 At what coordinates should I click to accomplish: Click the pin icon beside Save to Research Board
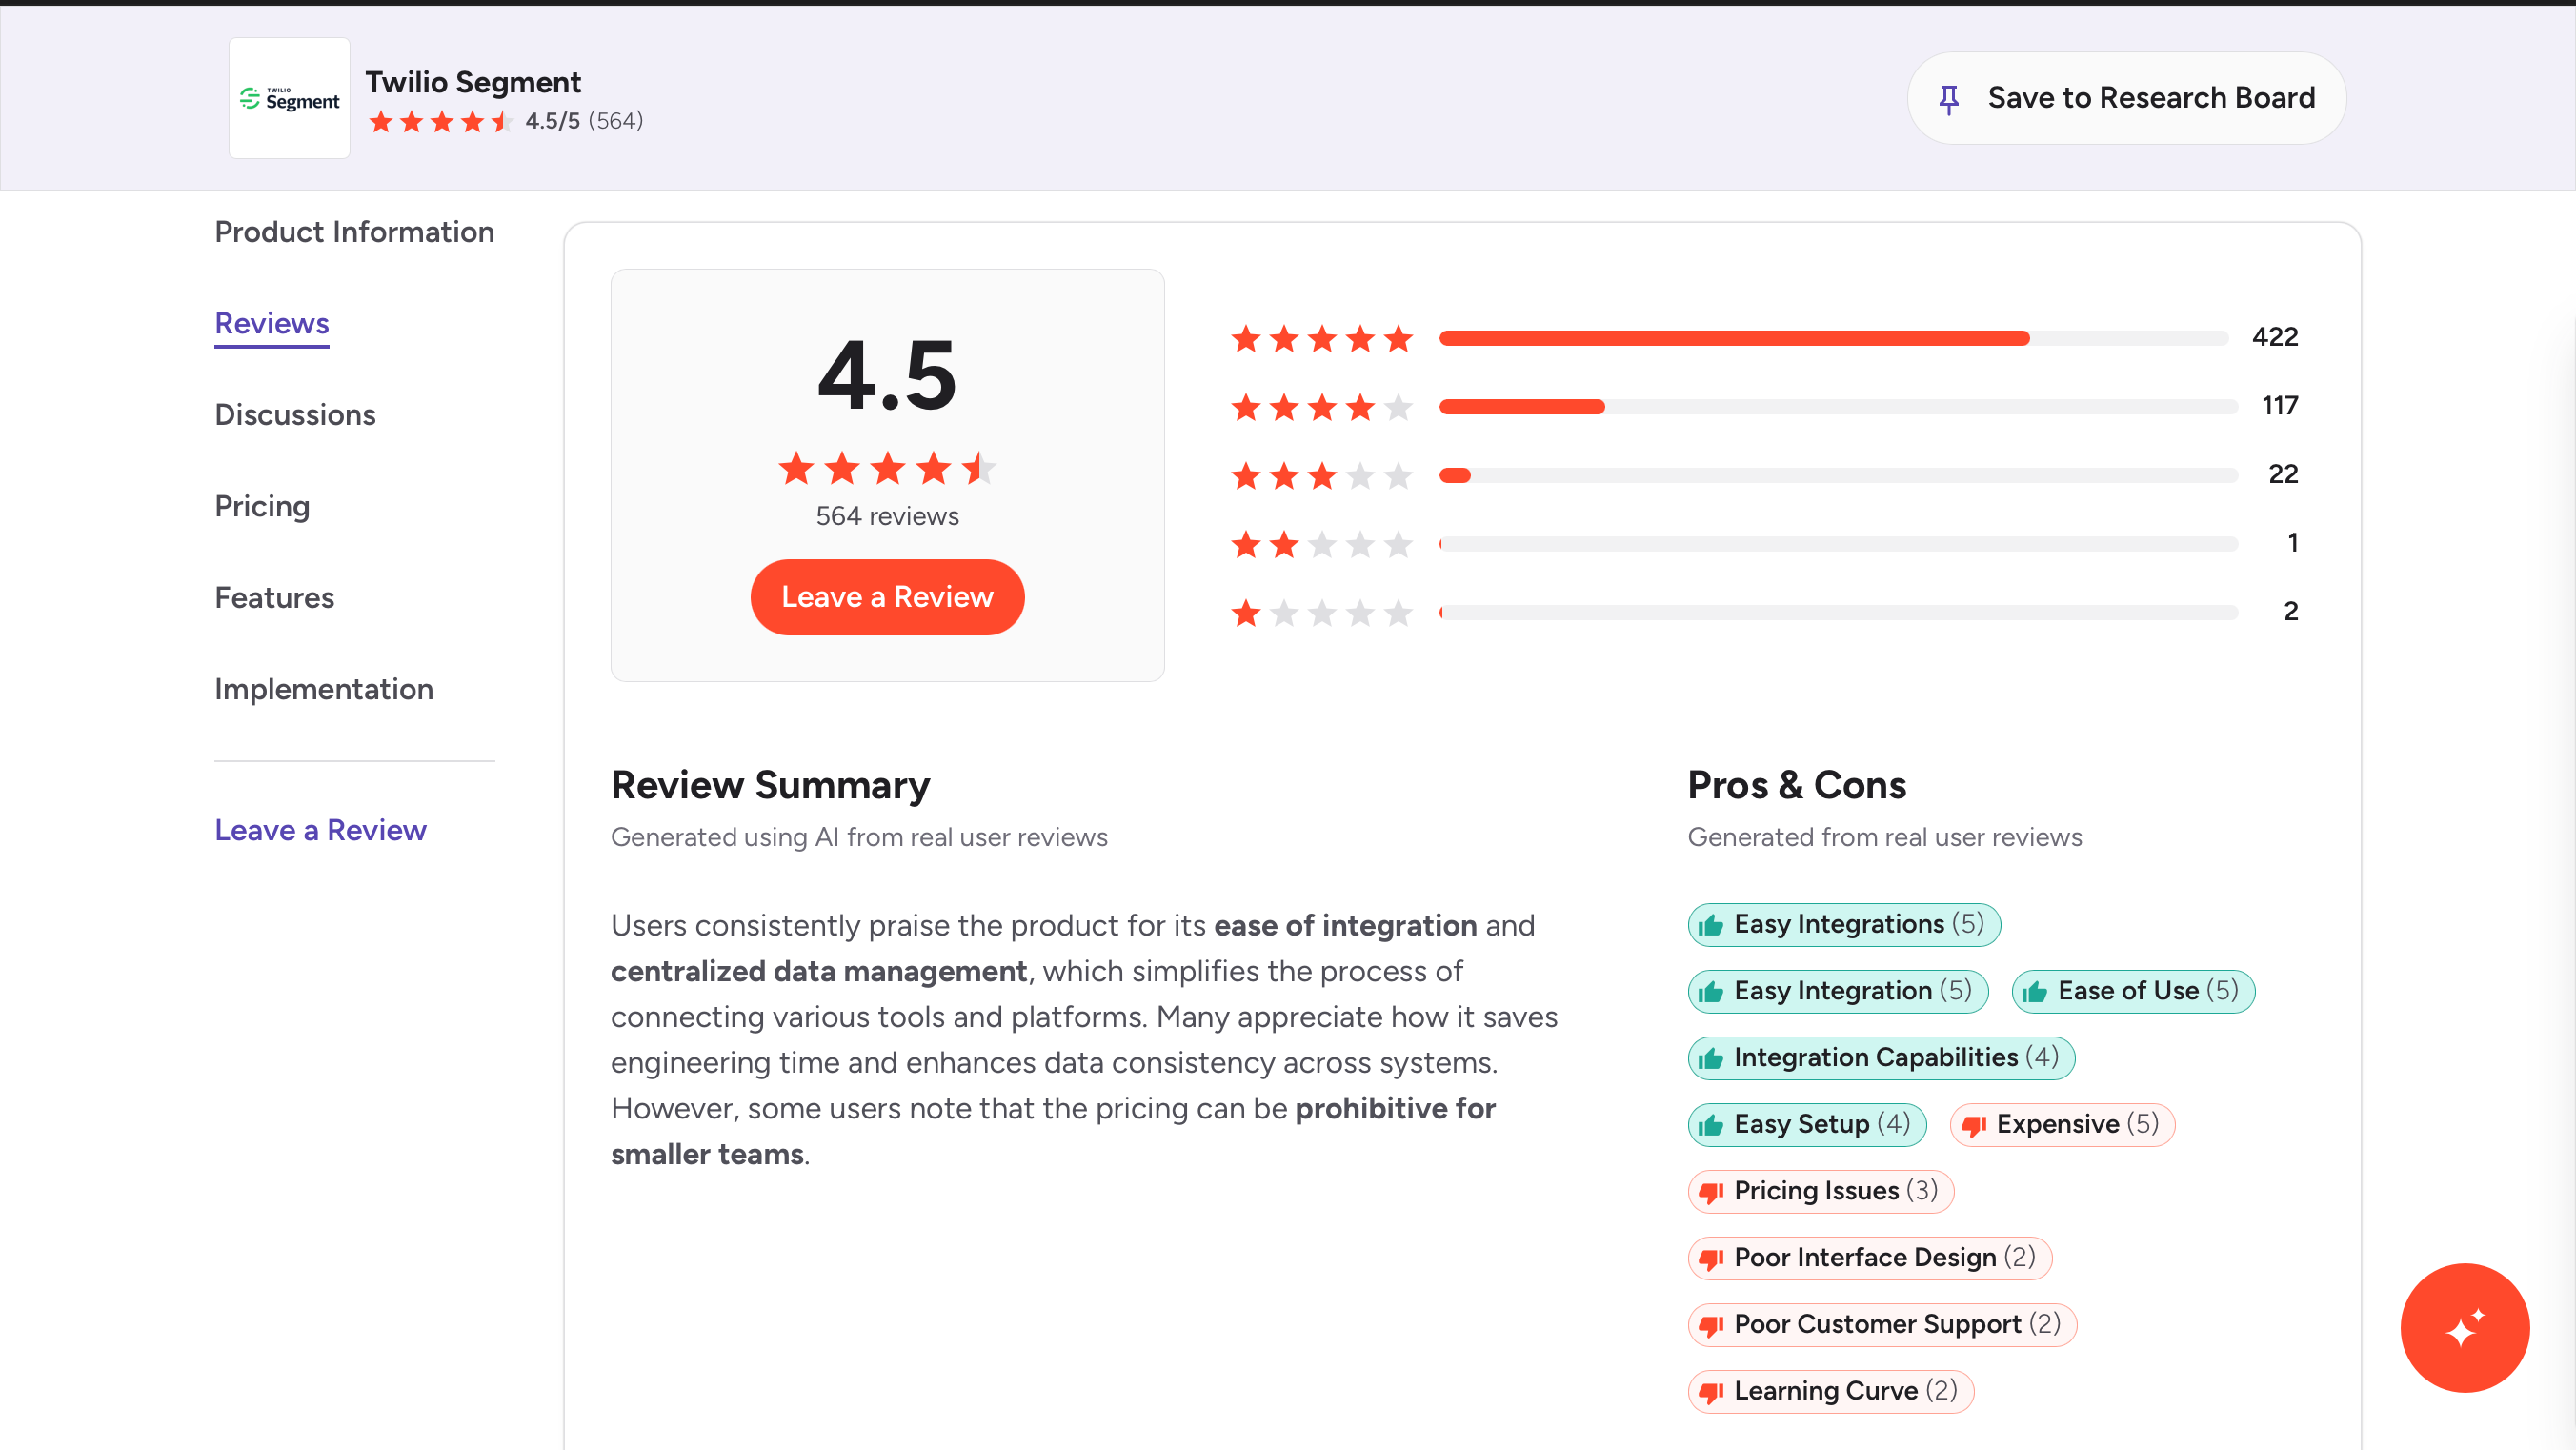click(1948, 98)
